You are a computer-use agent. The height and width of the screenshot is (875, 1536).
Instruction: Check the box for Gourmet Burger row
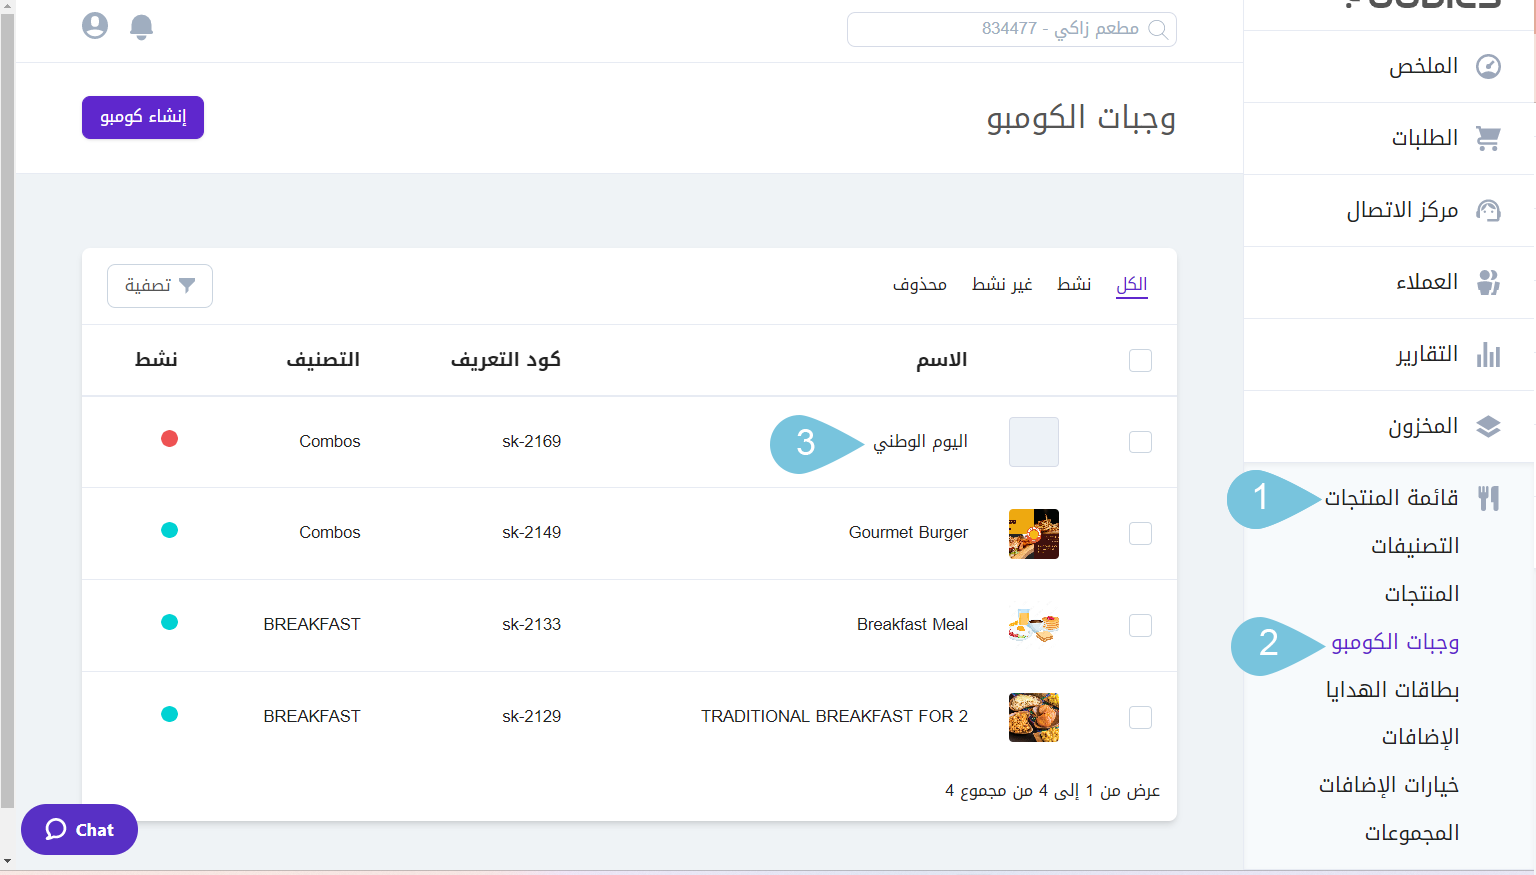coord(1140,534)
